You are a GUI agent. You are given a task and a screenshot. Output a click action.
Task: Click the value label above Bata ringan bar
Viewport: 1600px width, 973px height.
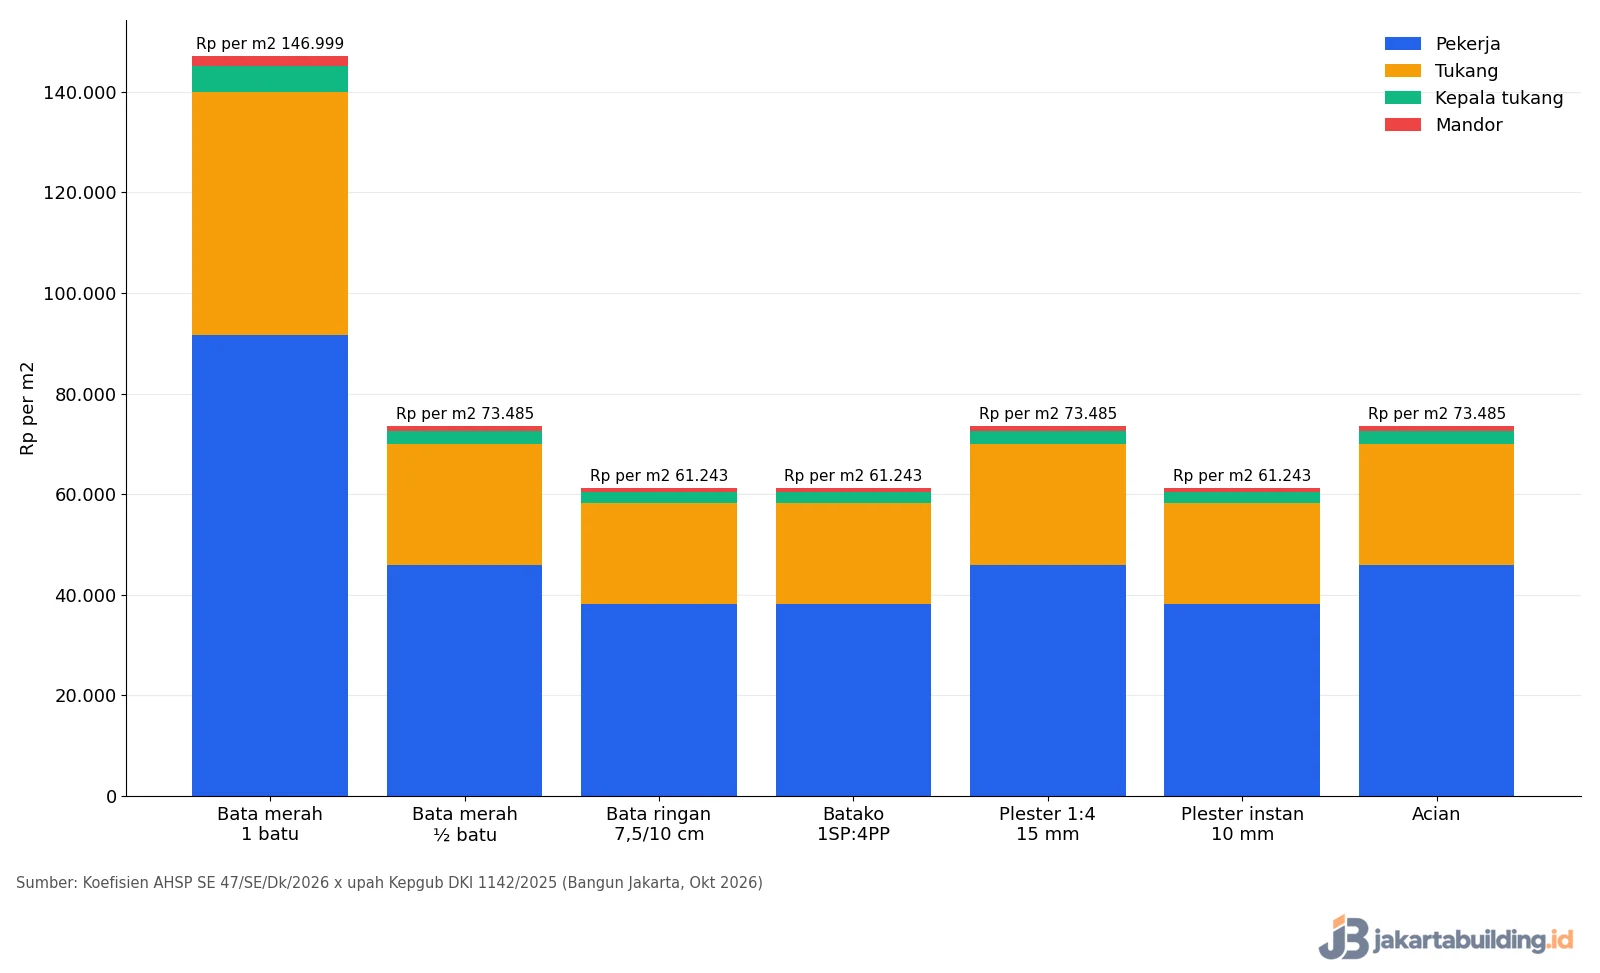tap(659, 476)
